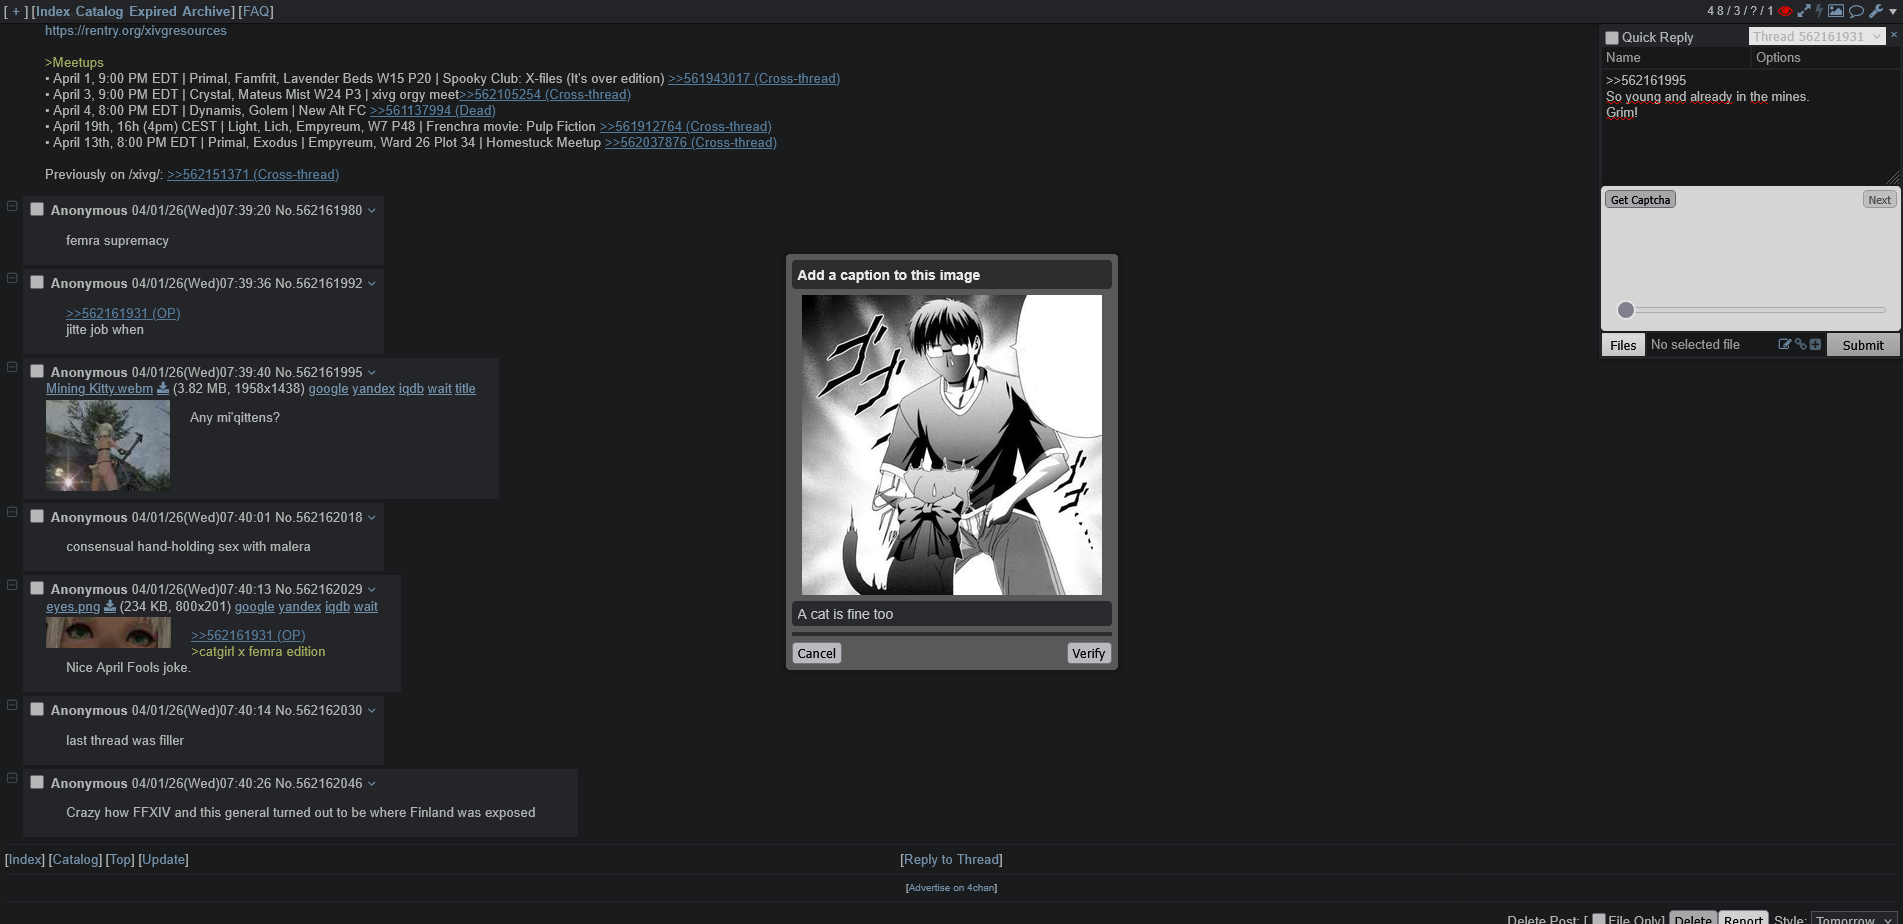
Task: Open the Style Tomorrow dropdown
Action: (x=1855, y=919)
